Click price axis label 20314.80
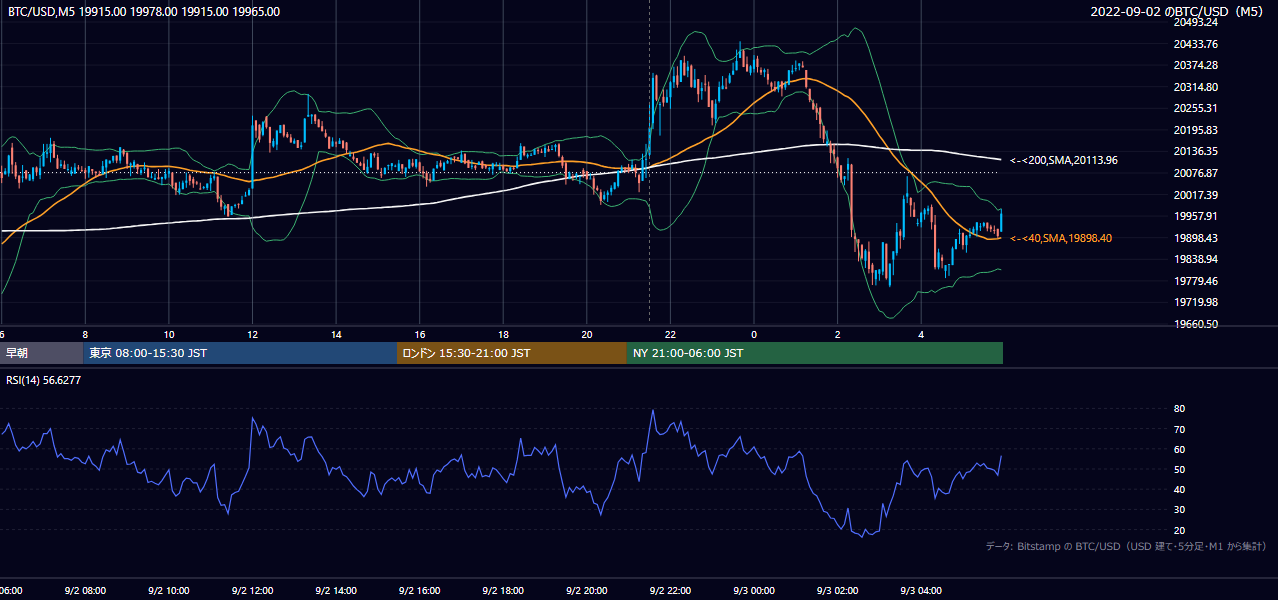1278x600 pixels. 1195,87
